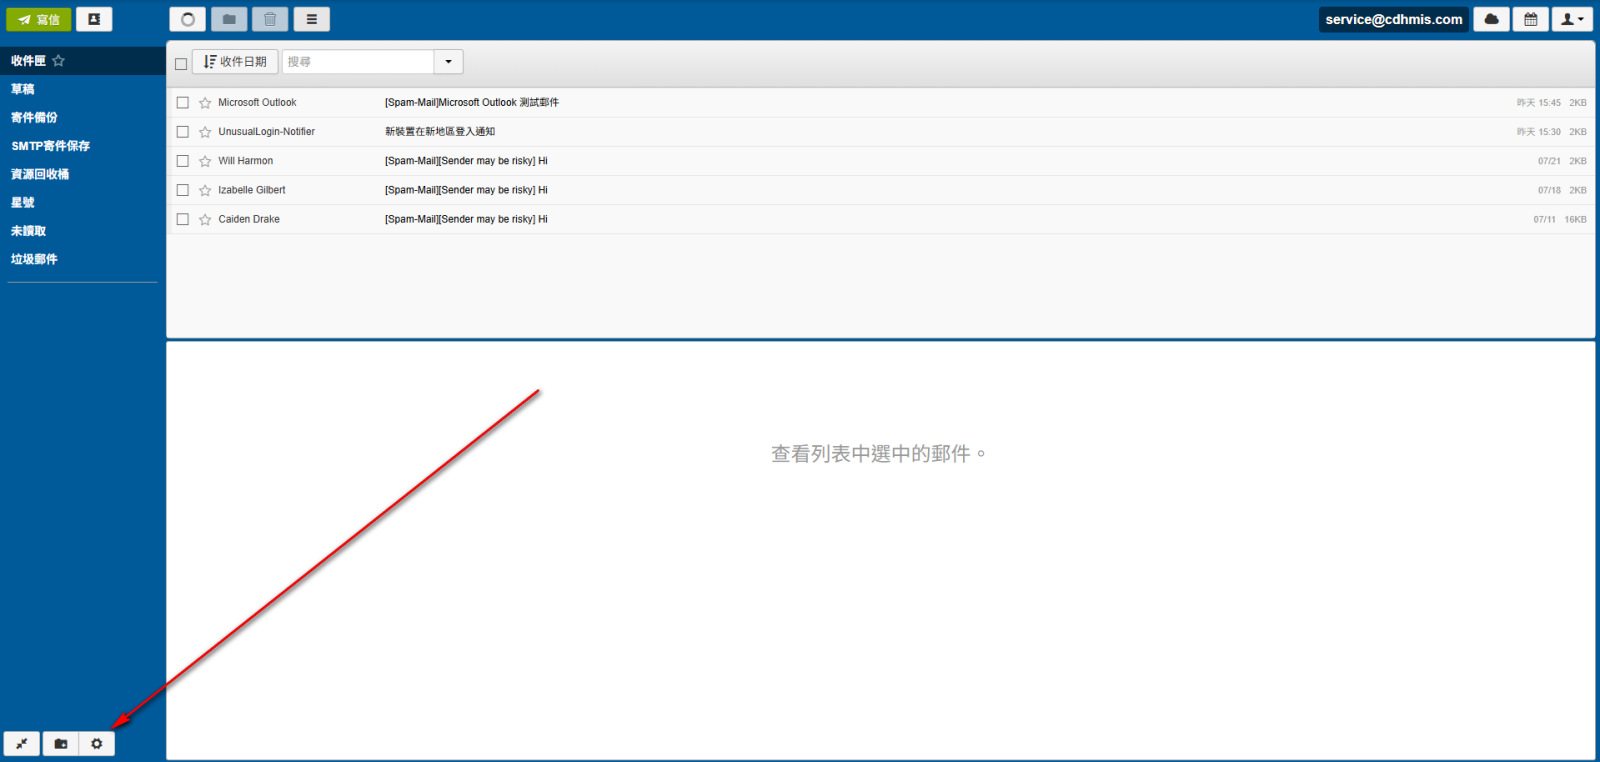Open the 草稿 drafts folder
The image size is (1600, 762).
[x=23, y=89]
